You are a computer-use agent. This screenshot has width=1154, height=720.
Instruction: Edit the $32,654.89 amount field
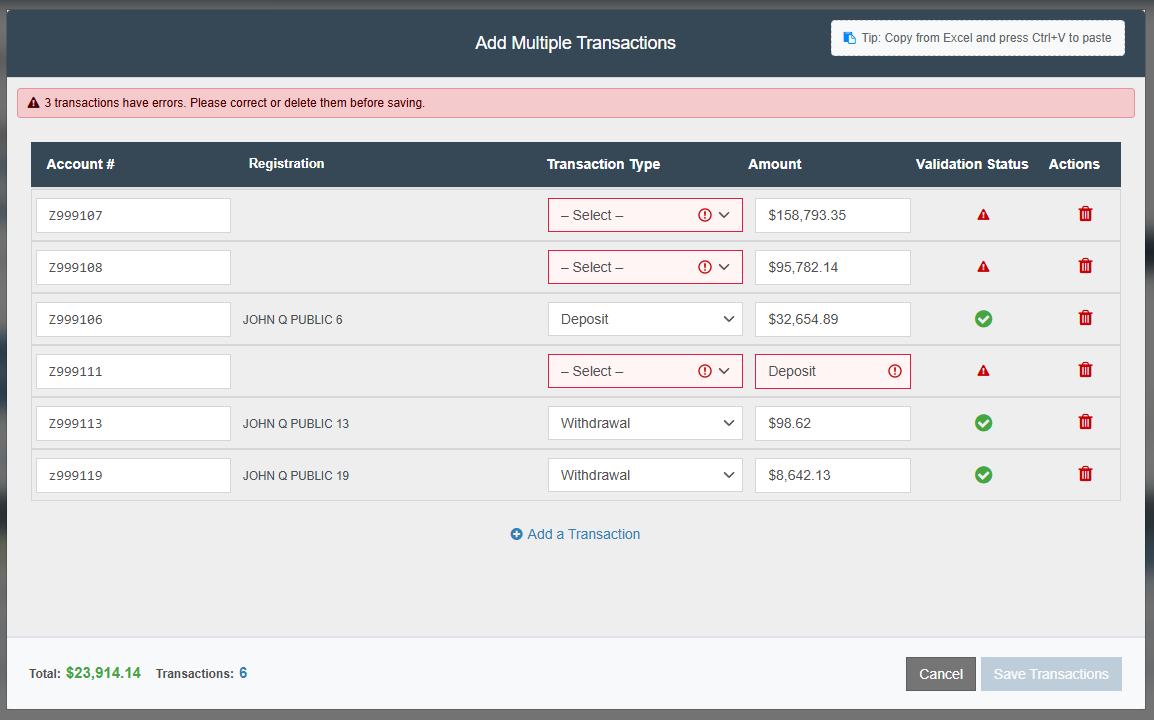(832, 319)
